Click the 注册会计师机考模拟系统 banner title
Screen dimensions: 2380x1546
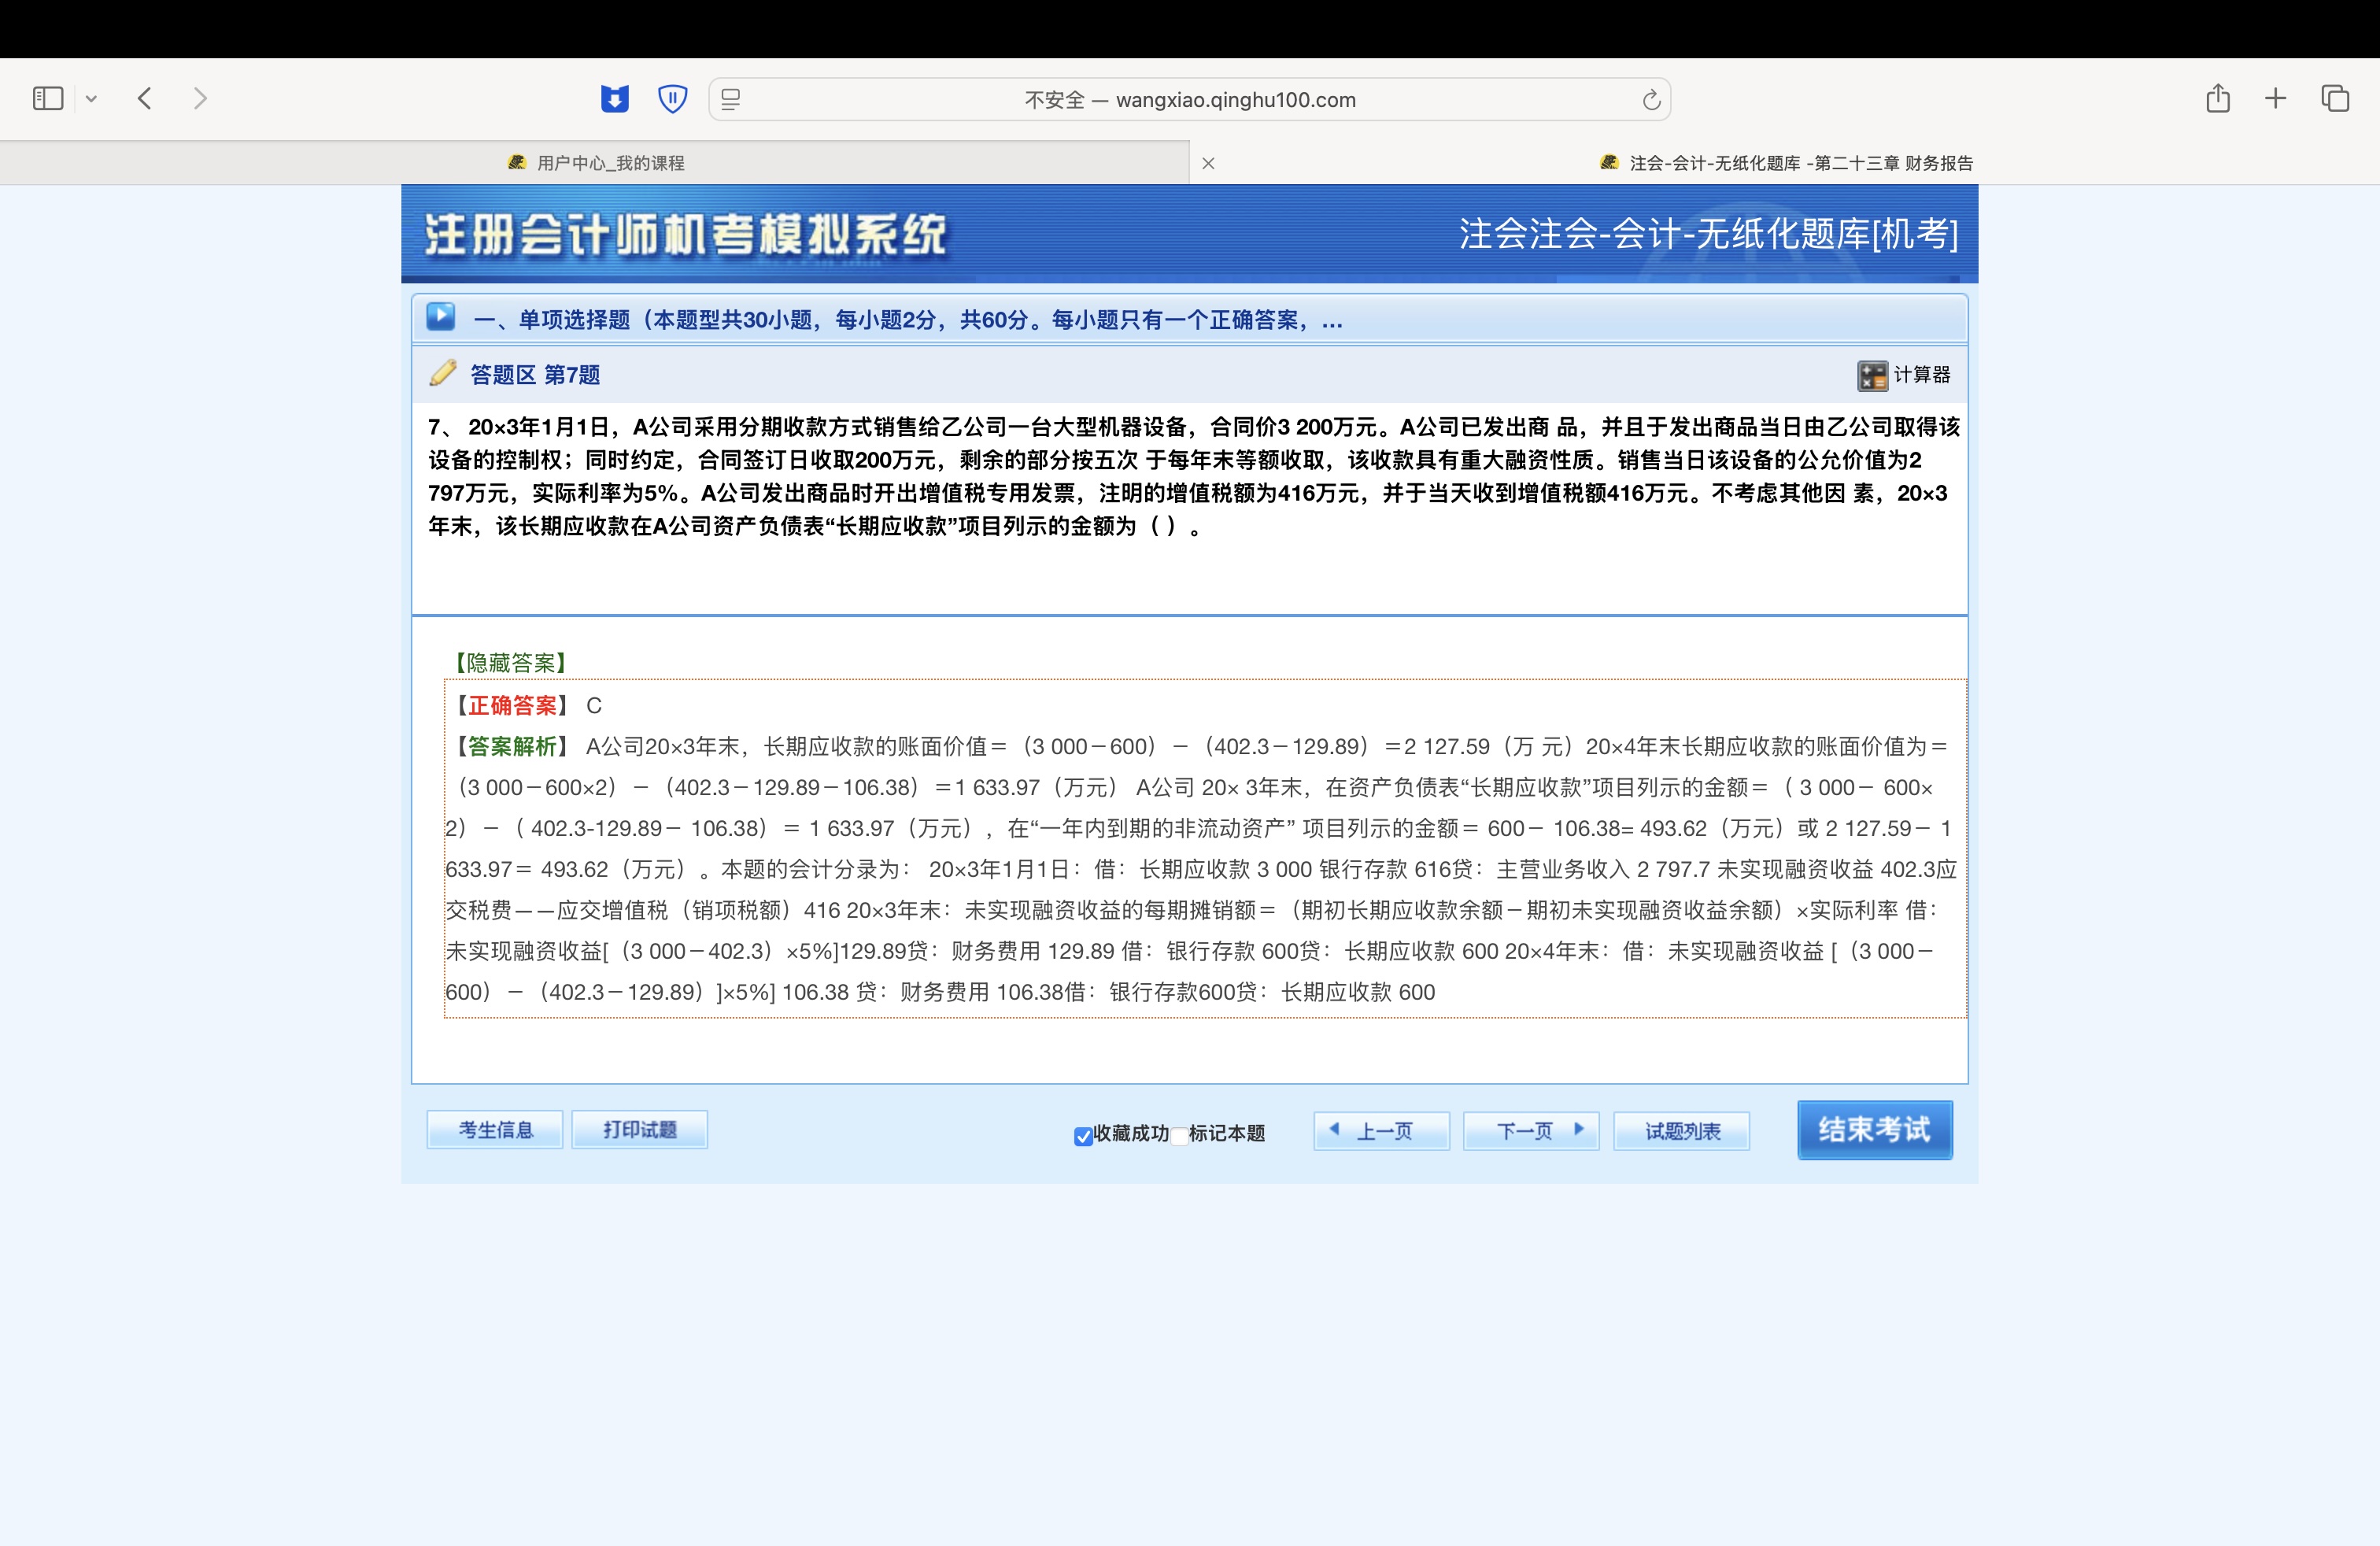685,235
